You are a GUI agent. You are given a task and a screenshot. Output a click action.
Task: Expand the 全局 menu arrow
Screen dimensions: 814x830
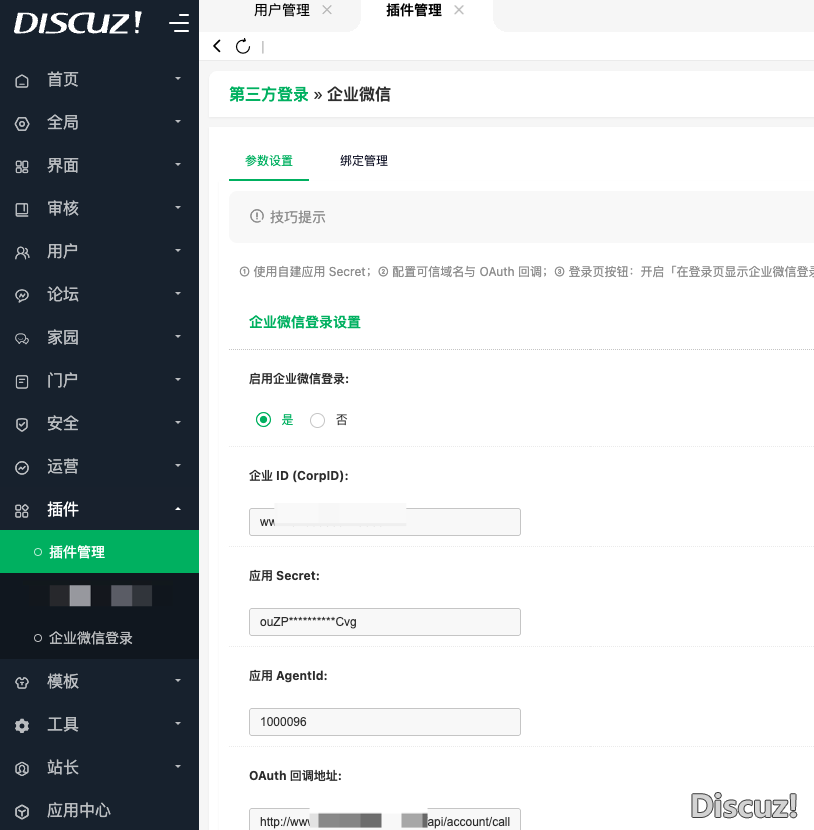(178, 121)
